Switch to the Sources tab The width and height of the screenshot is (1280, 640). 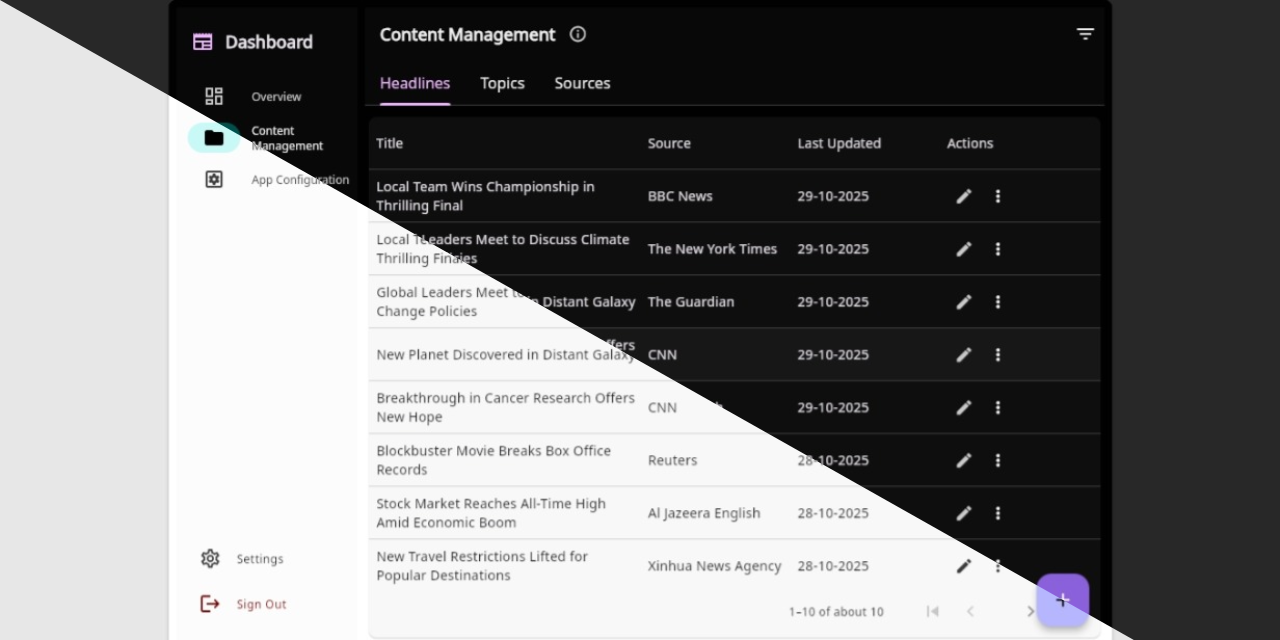point(582,83)
